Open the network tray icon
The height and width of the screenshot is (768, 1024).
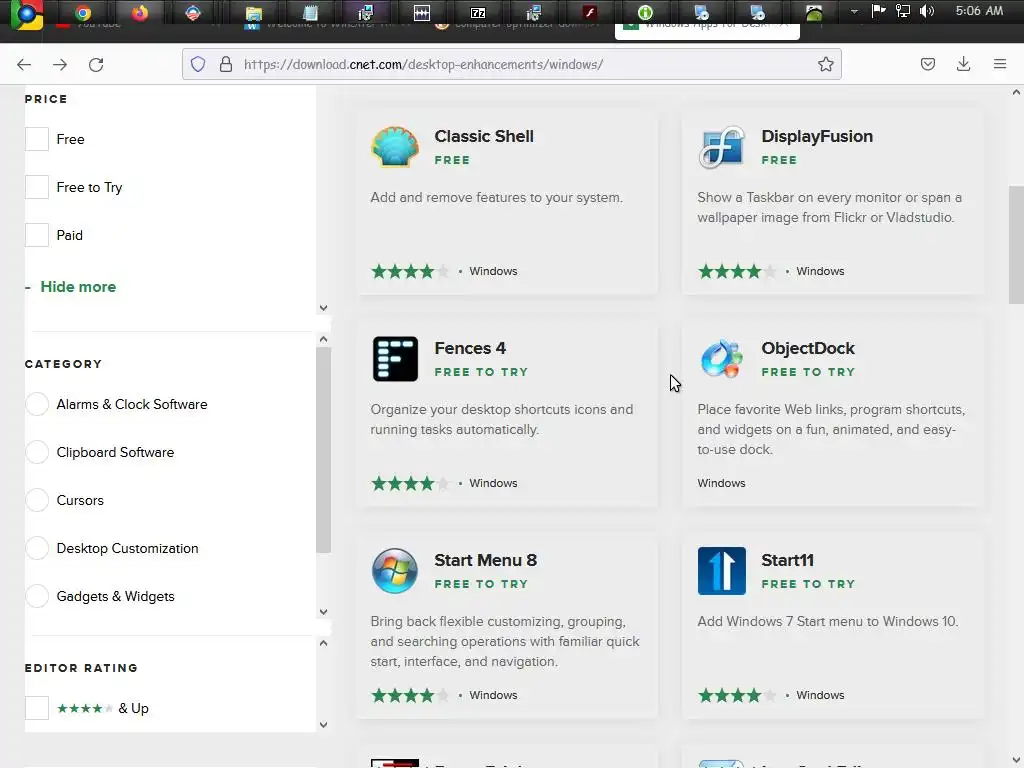903,11
